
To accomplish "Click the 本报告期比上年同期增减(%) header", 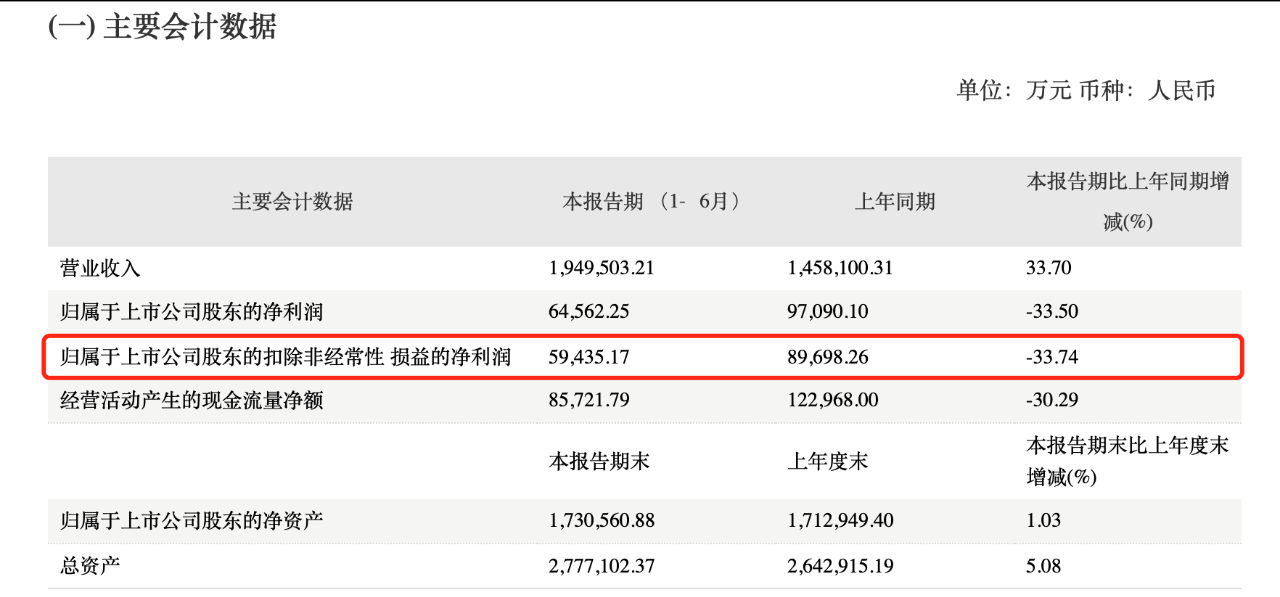I will point(1128,202).
